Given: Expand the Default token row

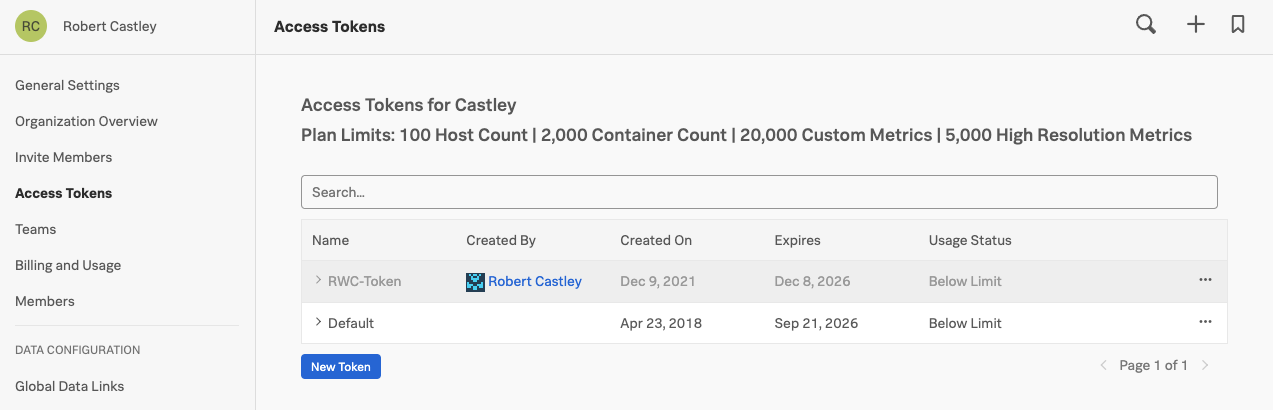Looking at the screenshot, I should point(318,322).
